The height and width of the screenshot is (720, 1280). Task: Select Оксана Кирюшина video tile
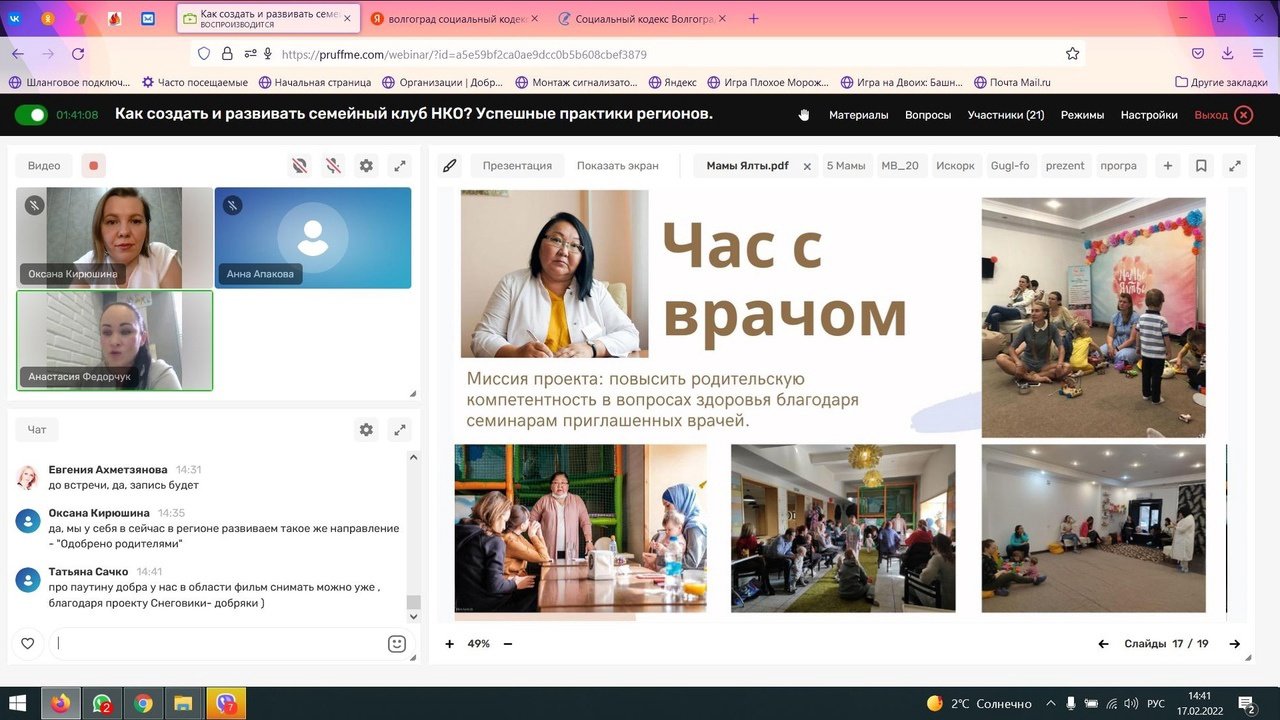[x=114, y=238]
